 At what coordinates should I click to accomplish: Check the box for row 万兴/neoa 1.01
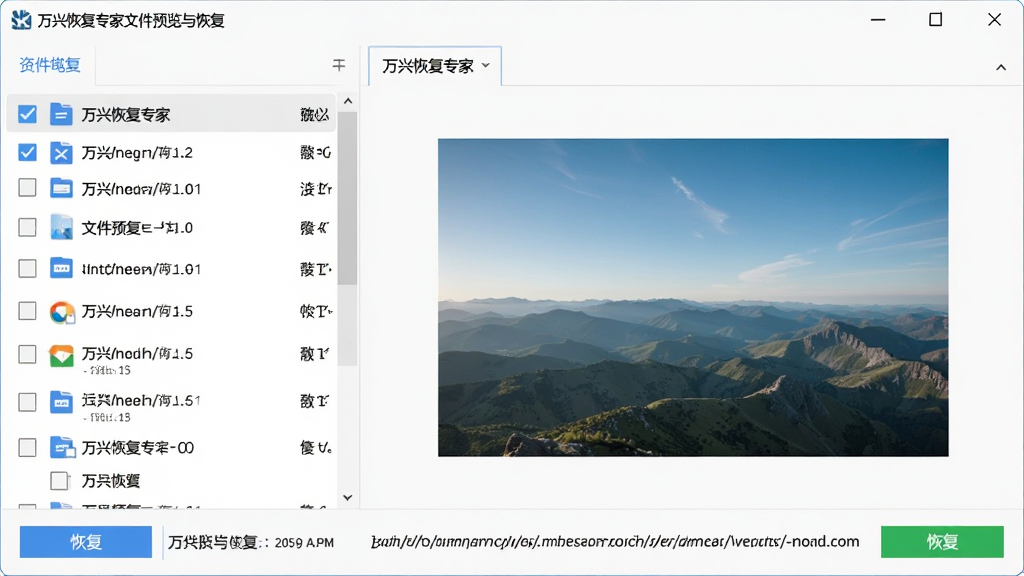point(27,188)
